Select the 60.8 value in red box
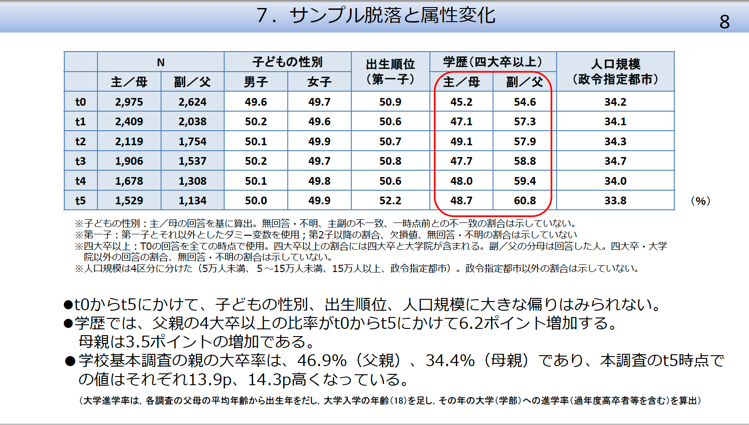The height and width of the screenshot is (425, 749). point(524,199)
